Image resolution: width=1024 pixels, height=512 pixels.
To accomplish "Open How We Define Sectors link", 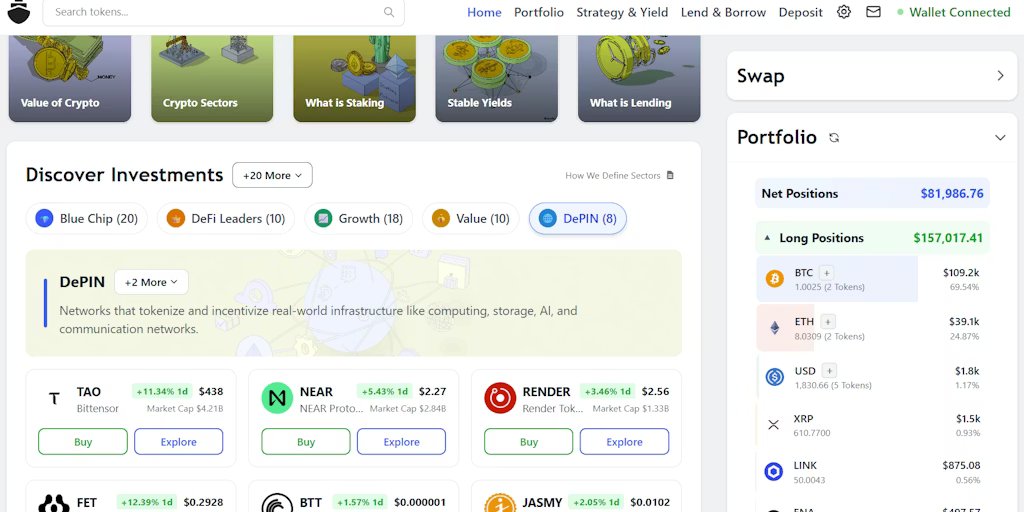I will click(x=619, y=176).
